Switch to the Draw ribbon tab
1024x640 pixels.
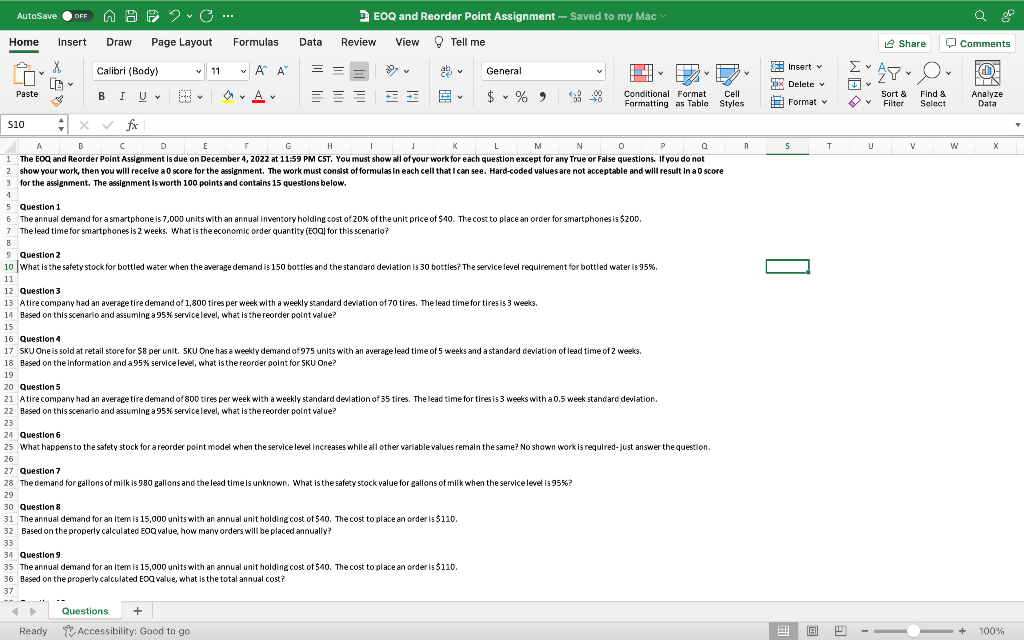coord(119,42)
